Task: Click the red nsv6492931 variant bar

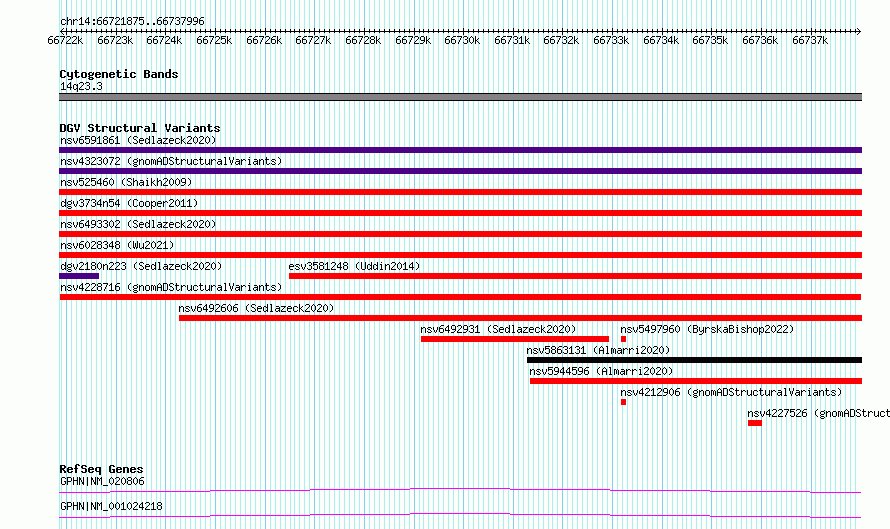Action: [x=515, y=339]
